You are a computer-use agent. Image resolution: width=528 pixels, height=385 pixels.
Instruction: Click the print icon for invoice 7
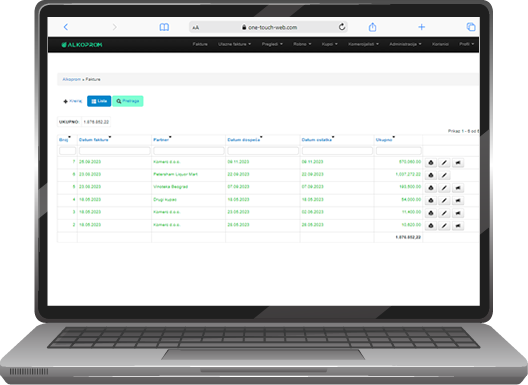click(x=431, y=163)
